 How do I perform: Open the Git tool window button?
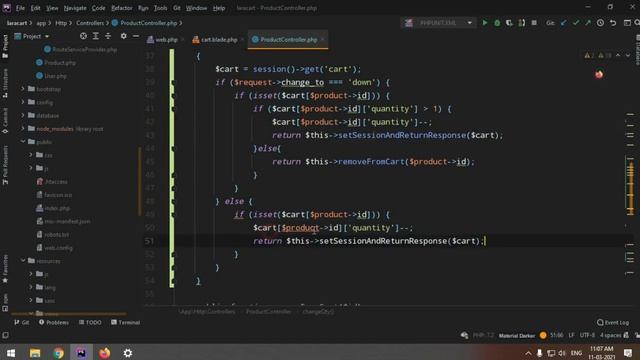[22, 322]
